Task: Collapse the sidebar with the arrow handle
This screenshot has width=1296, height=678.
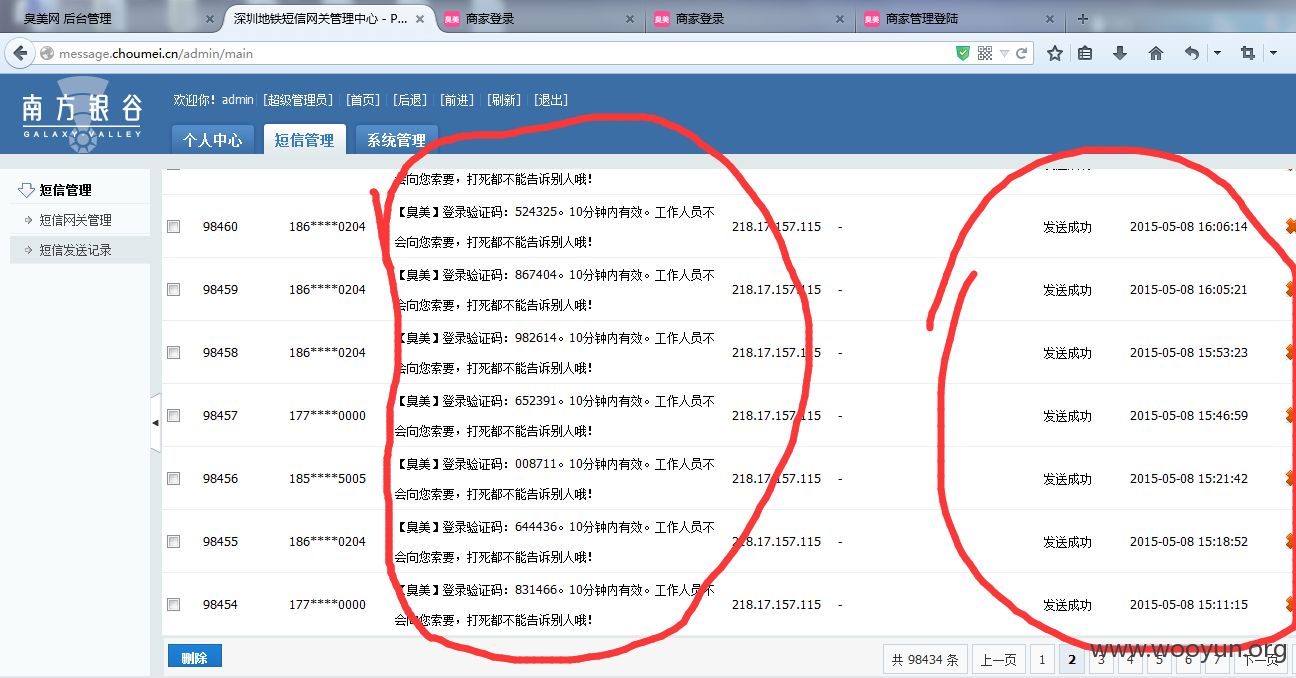Action: (x=155, y=423)
